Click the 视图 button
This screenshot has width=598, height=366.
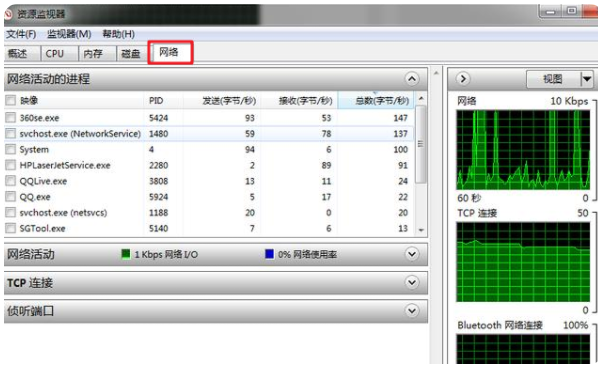553,79
